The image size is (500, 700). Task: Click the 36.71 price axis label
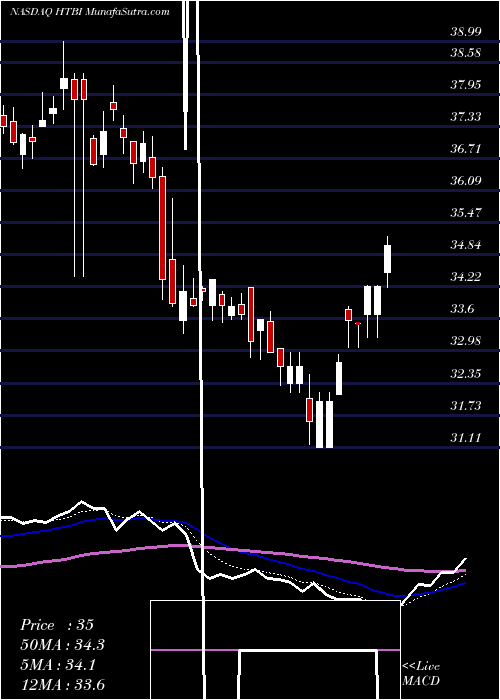(x=466, y=149)
